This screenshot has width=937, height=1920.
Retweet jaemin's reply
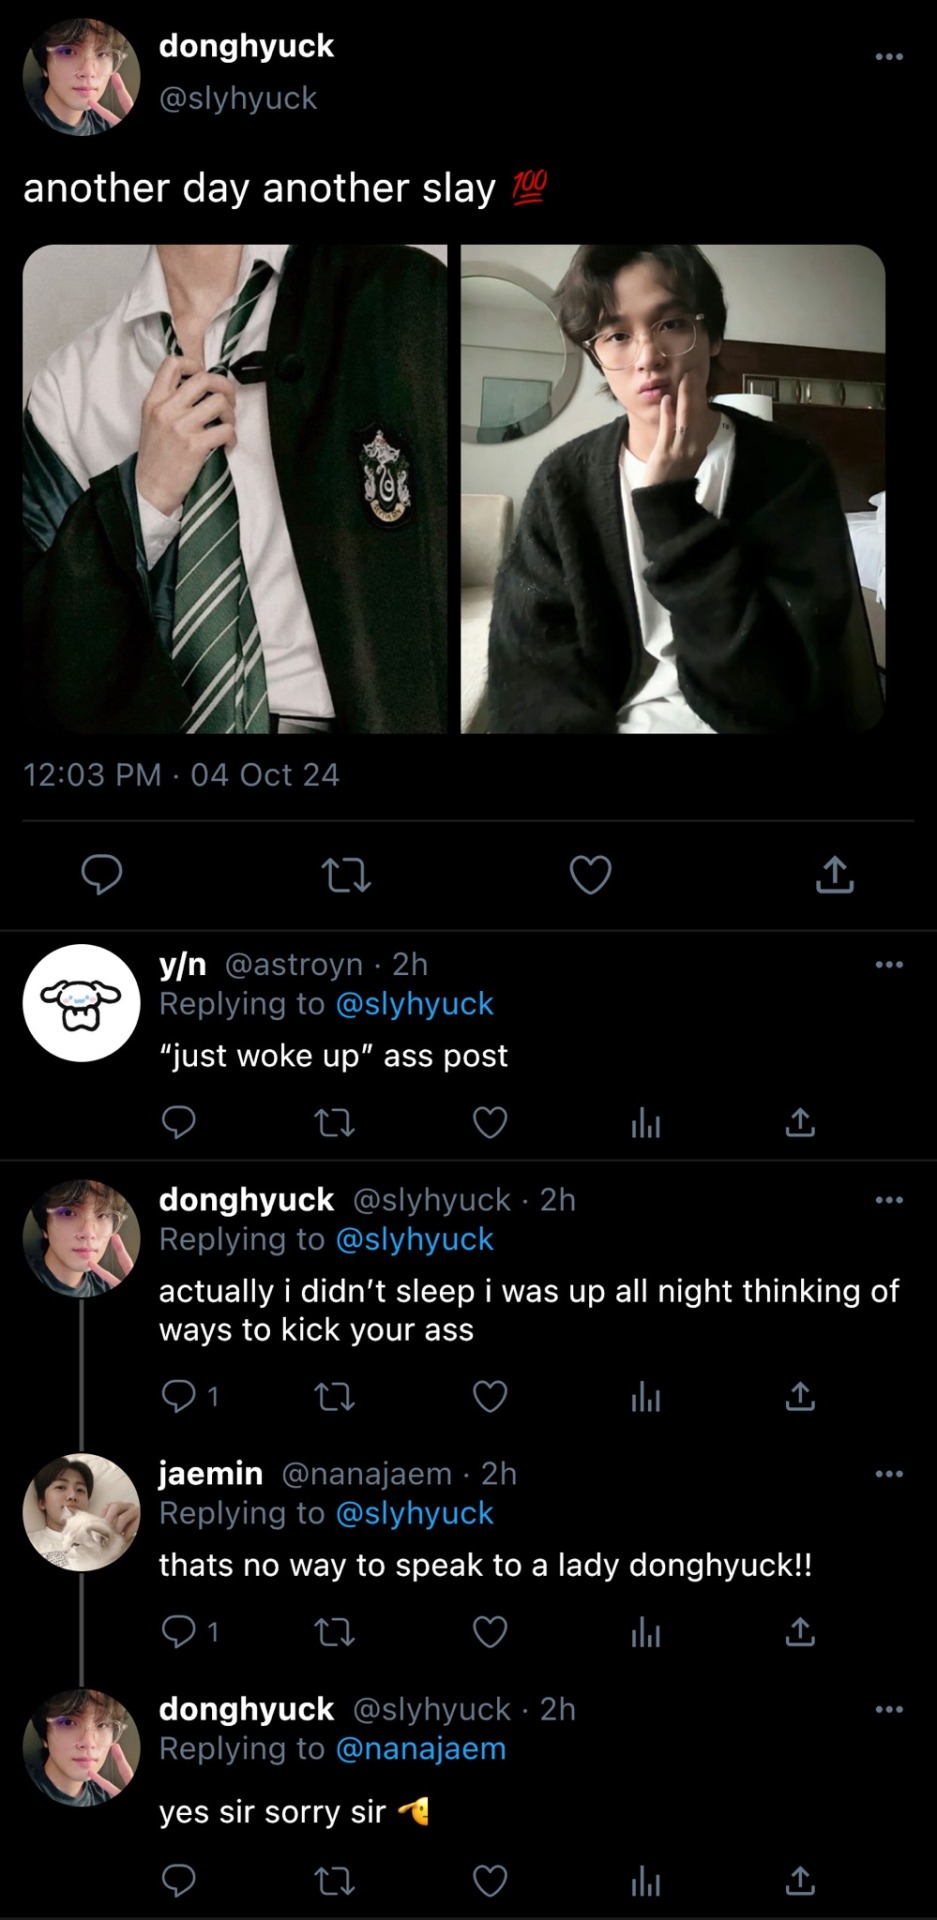334,1632
